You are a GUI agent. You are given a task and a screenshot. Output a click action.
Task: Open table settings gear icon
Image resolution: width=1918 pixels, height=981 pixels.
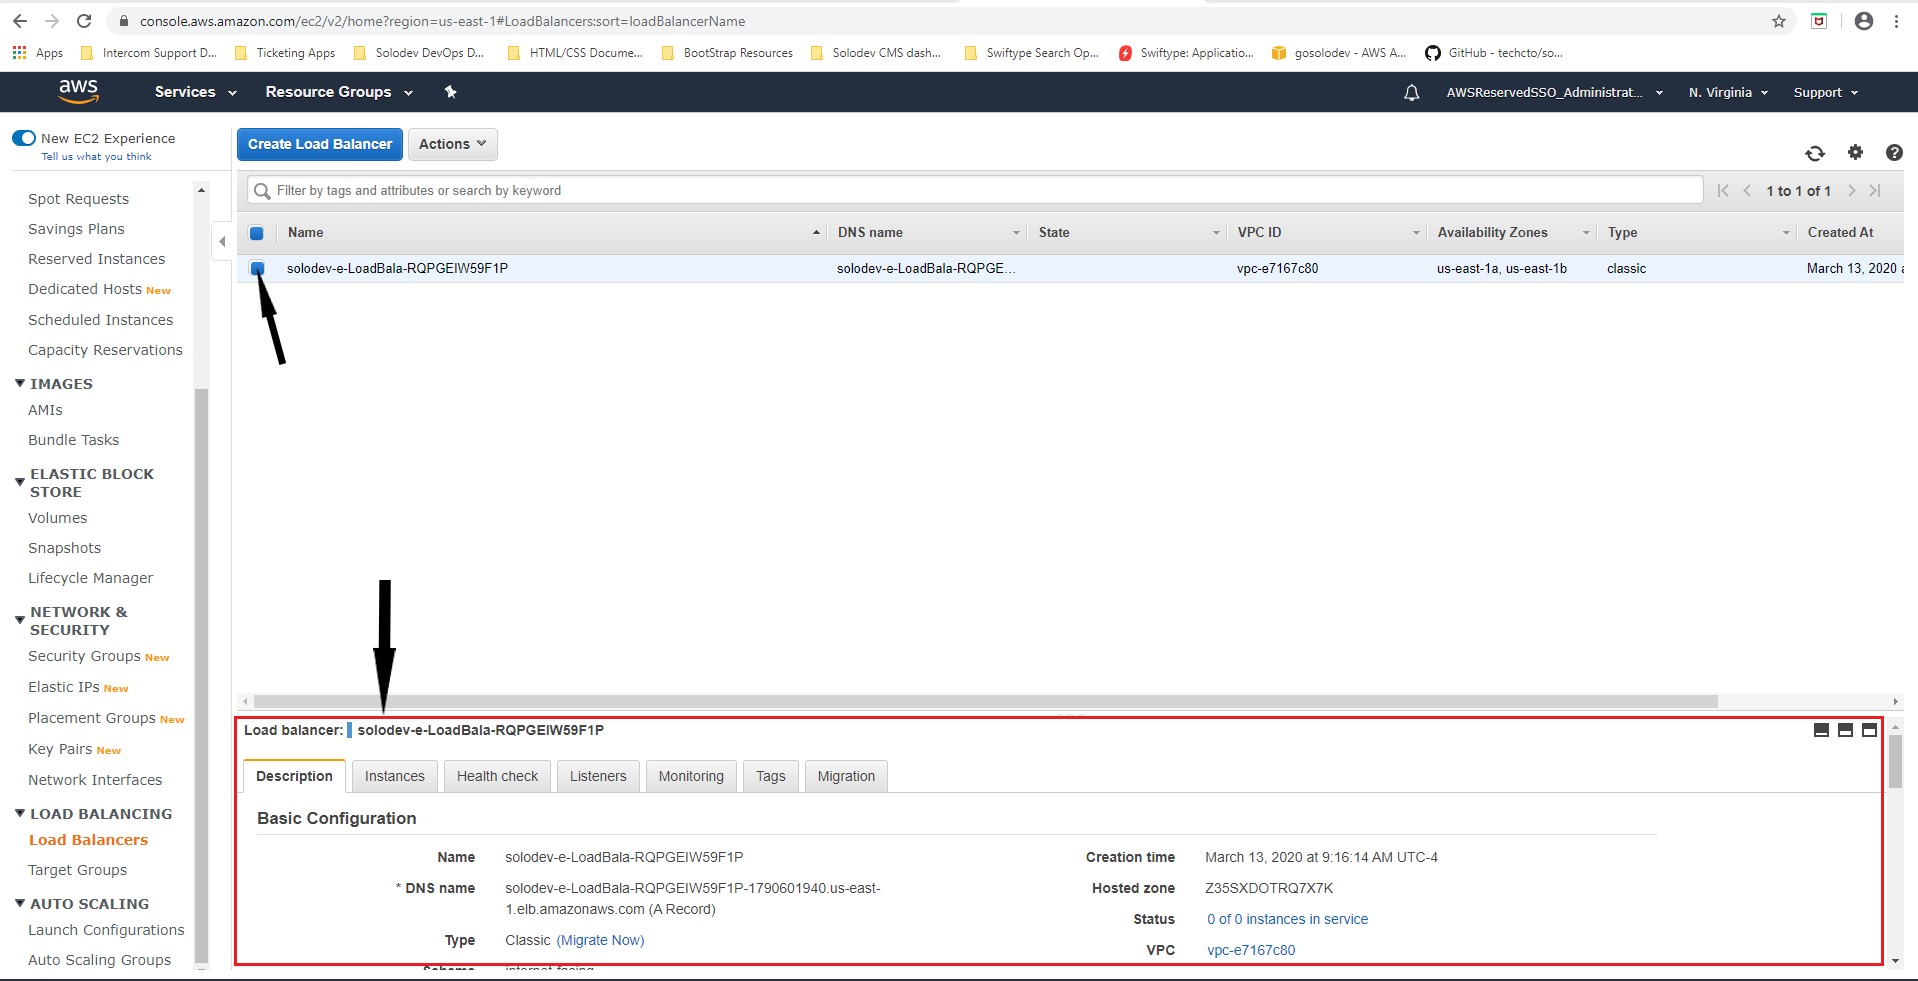[1855, 152]
